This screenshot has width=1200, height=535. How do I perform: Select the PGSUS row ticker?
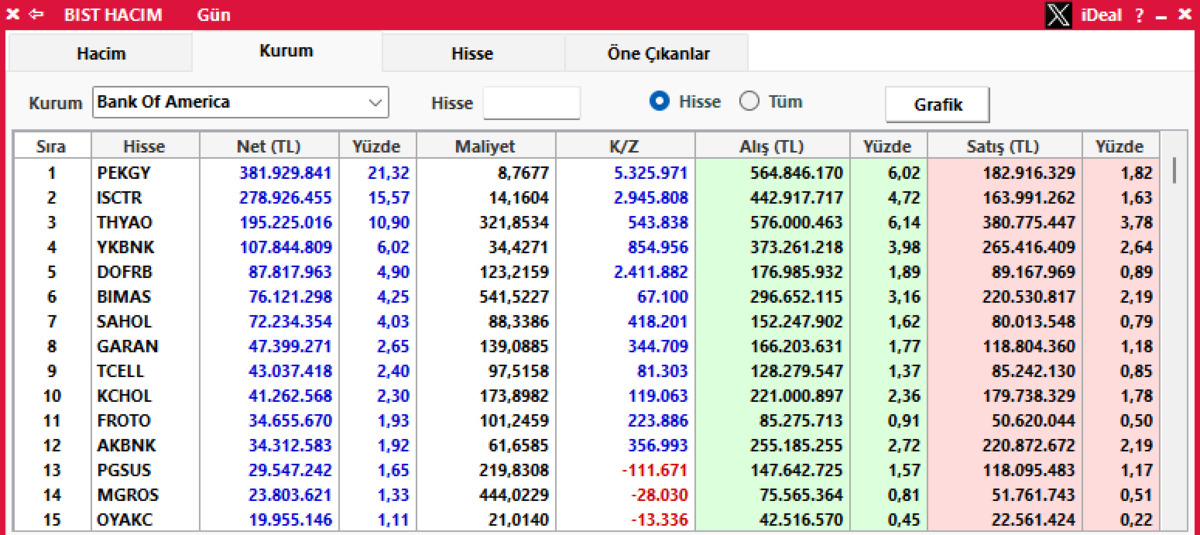[x=124, y=470]
